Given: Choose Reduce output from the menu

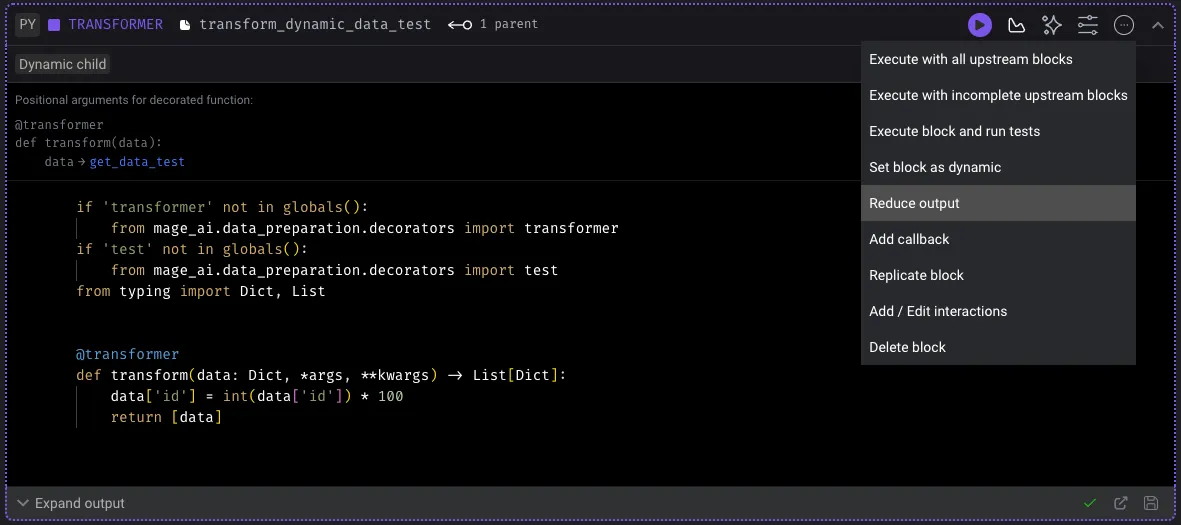Looking at the screenshot, I should click(998, 203).
